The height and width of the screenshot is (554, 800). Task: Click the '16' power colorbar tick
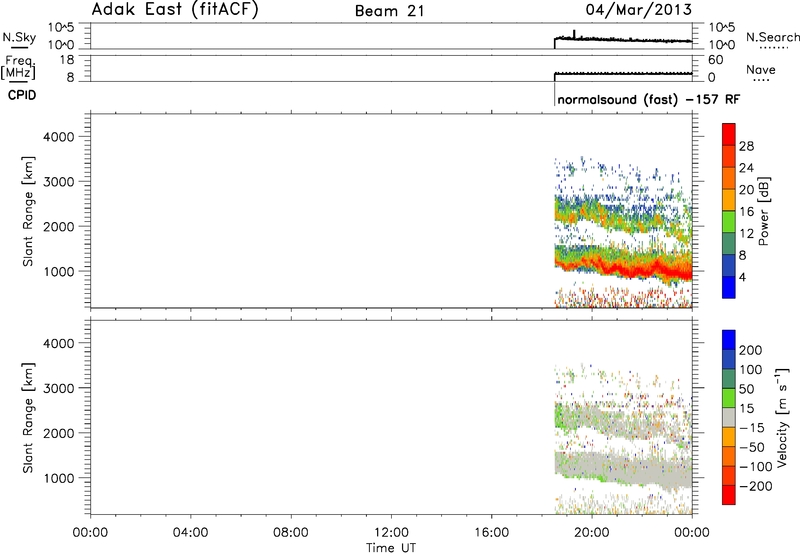coord(746,212)
